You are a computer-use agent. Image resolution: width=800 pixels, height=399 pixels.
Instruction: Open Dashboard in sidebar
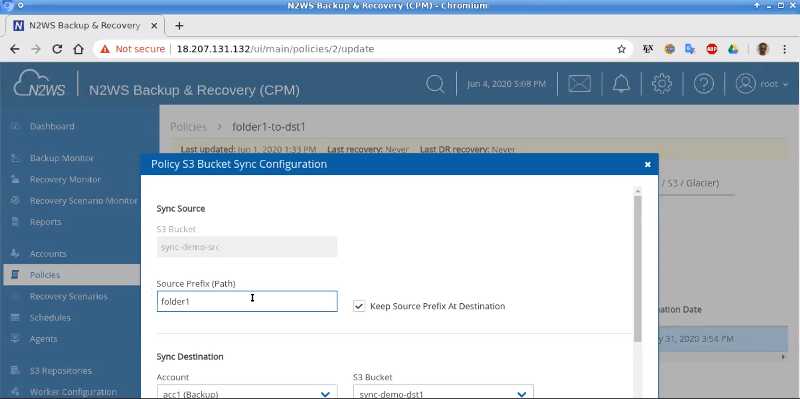tap(52, 126)
